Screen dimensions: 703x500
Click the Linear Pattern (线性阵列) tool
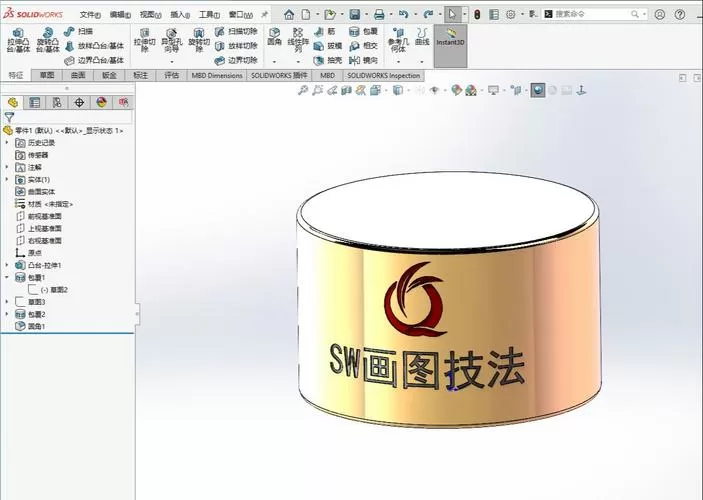pyautogui.click(x=298, y=39)
